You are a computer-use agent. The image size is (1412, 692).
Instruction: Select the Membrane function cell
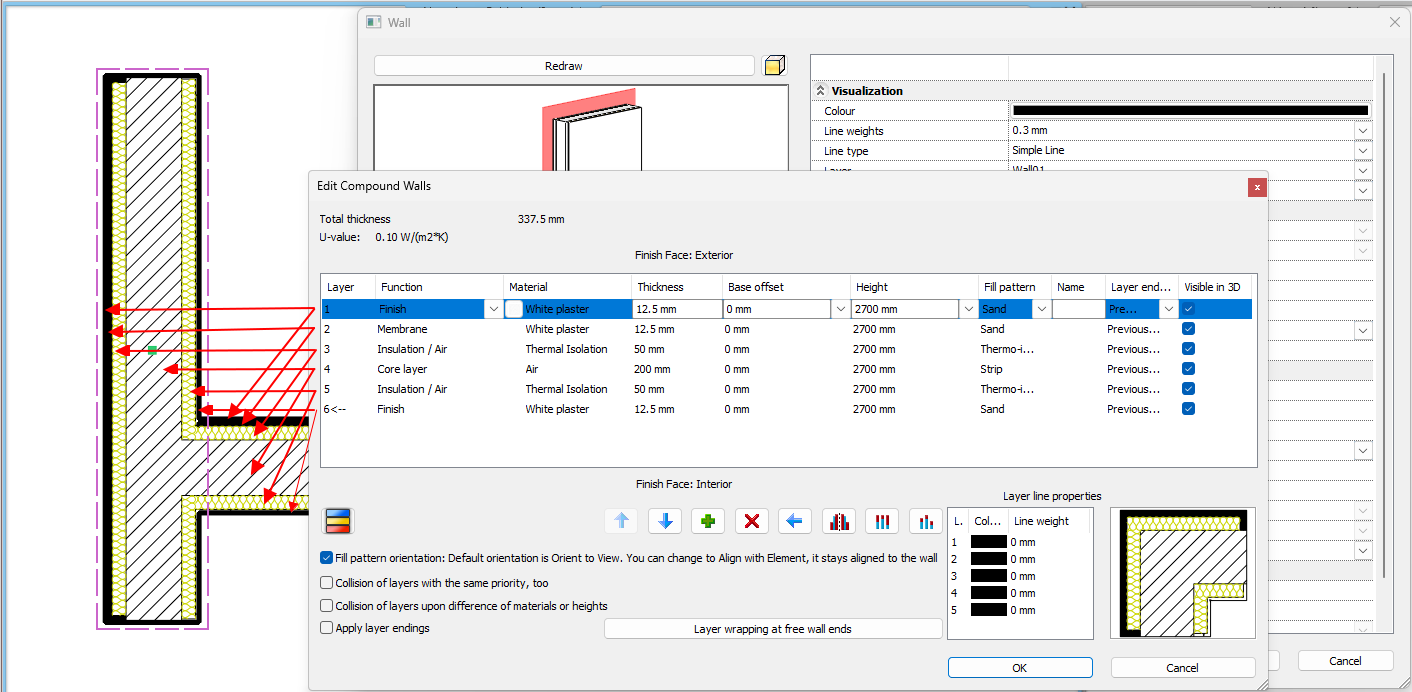point(402,329)
